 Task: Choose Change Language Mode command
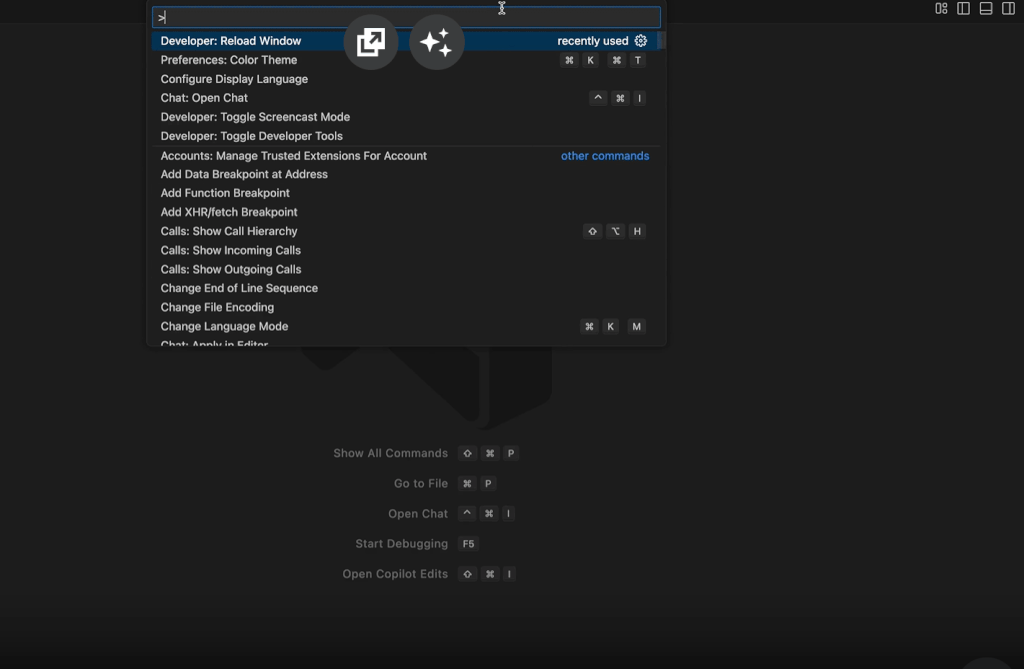pos(405,327)
